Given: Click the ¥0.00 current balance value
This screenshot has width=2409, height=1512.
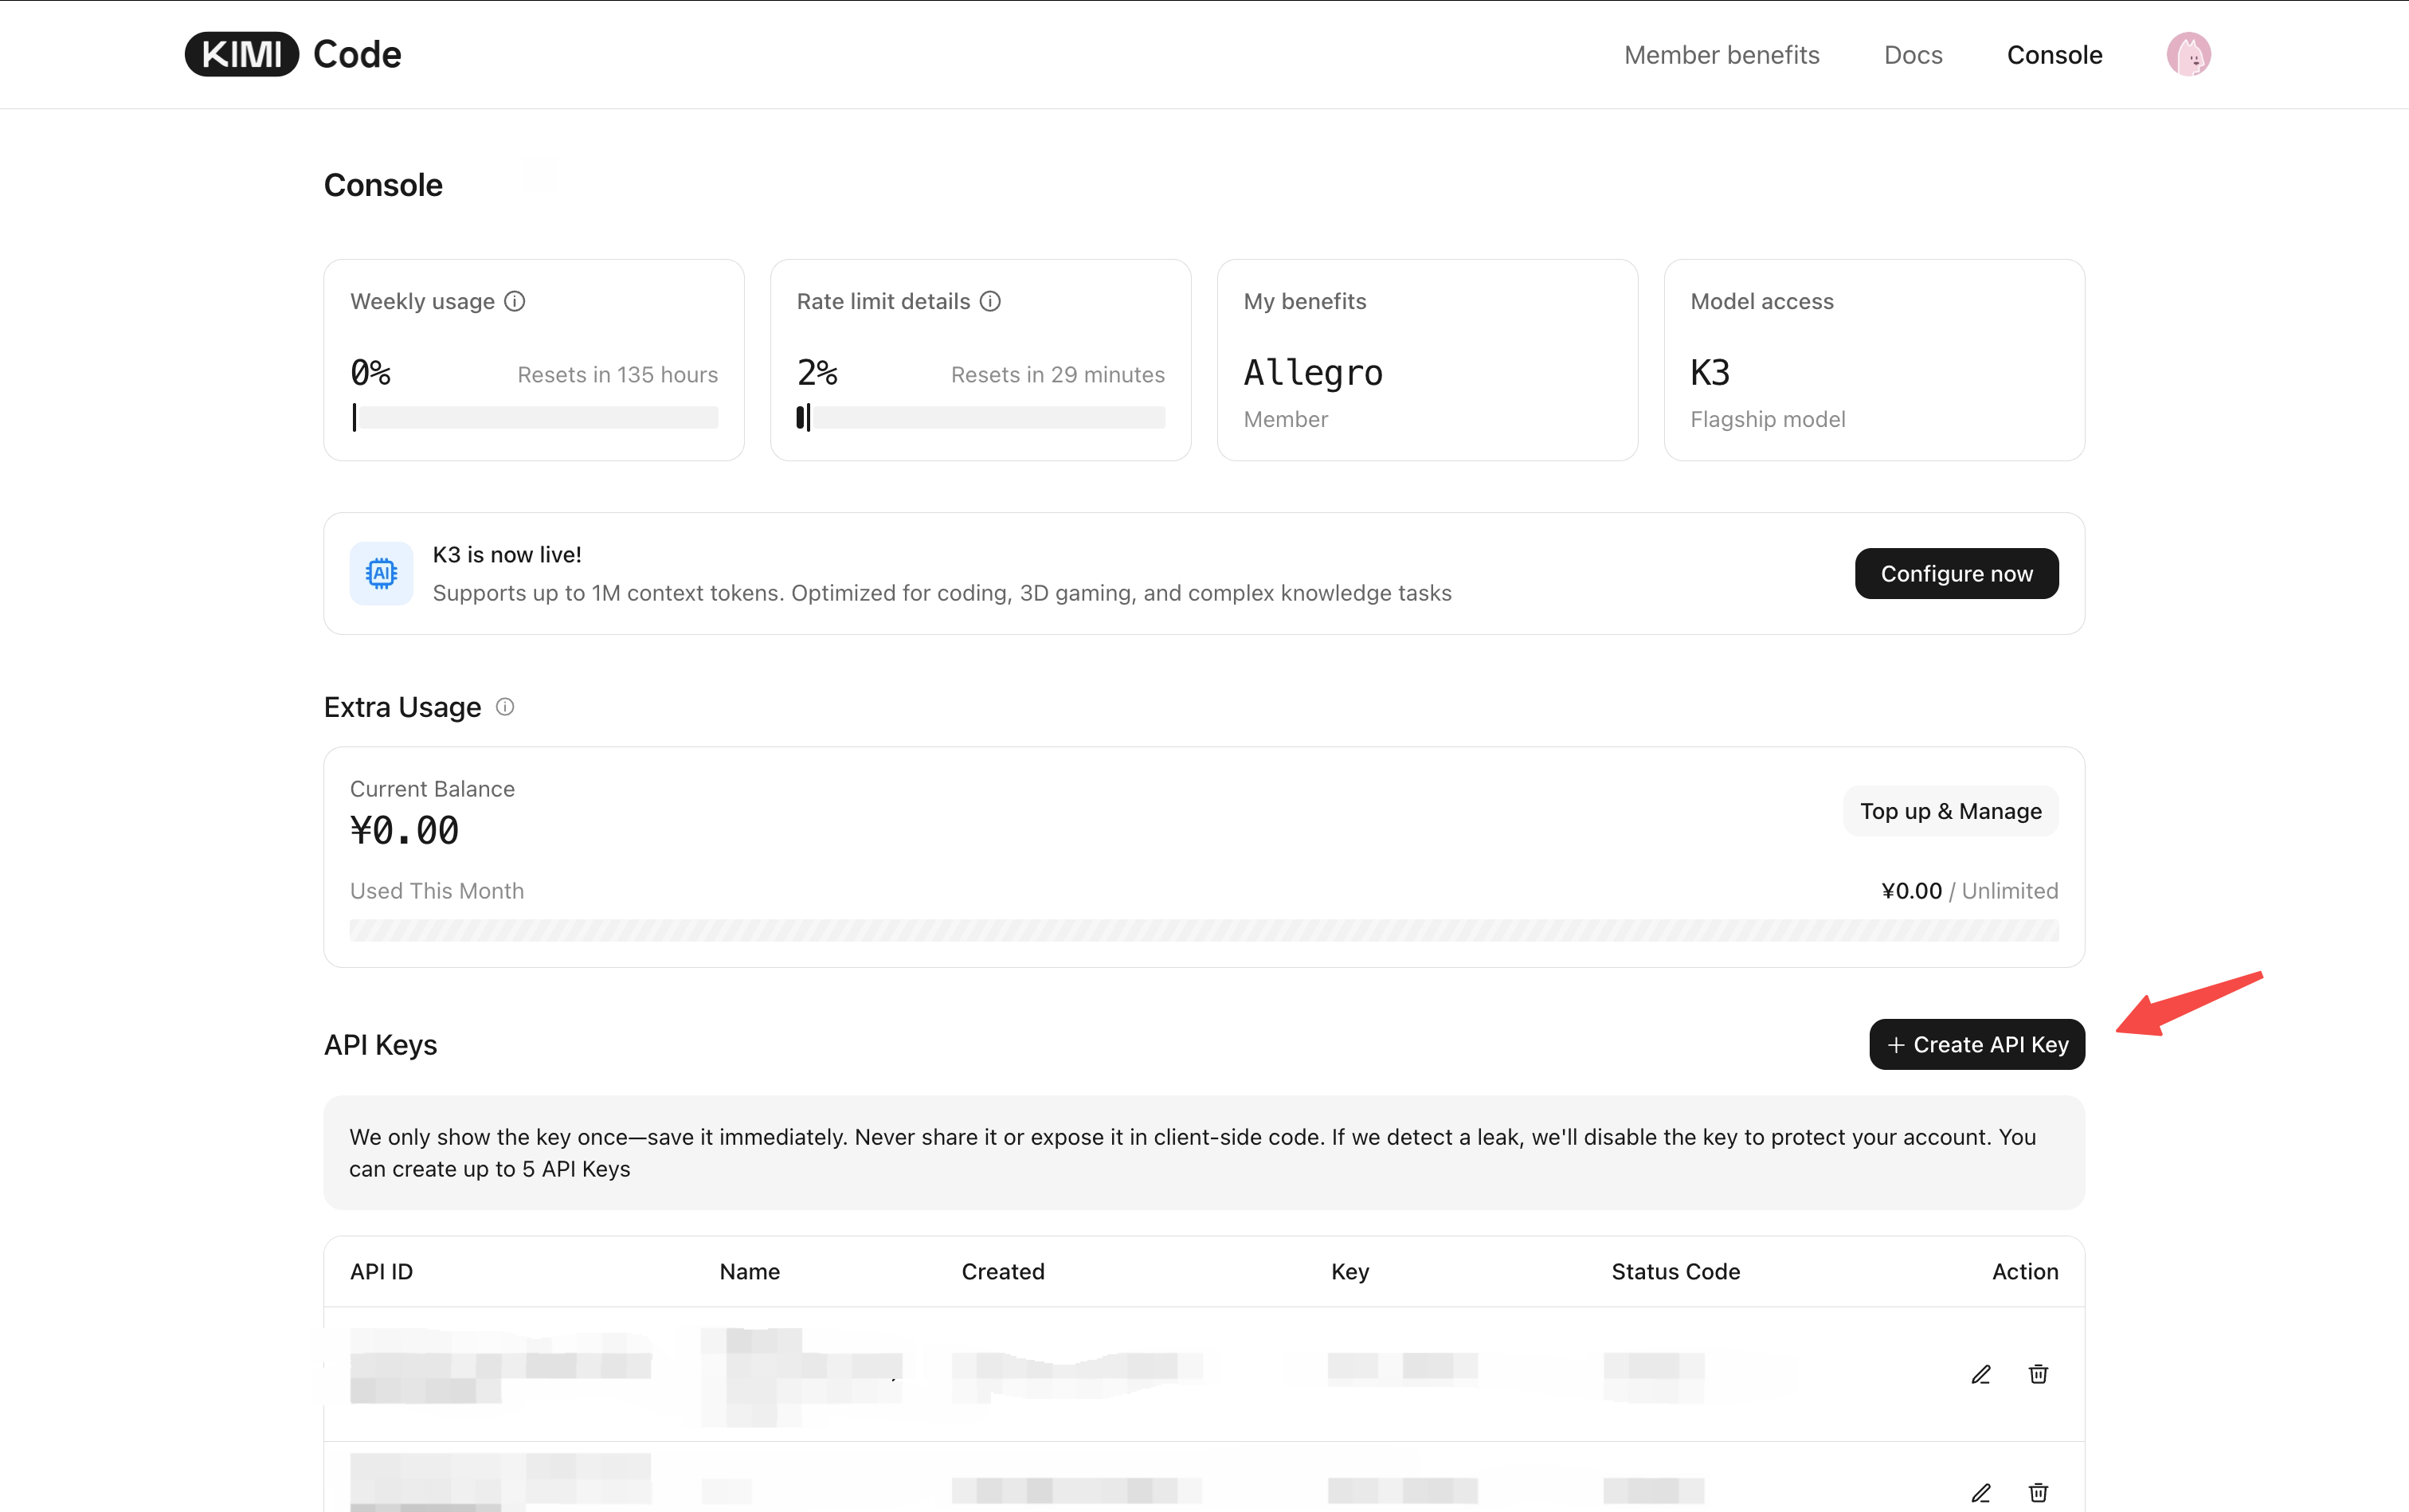Looking at the screenshot, I should point(404,831).
